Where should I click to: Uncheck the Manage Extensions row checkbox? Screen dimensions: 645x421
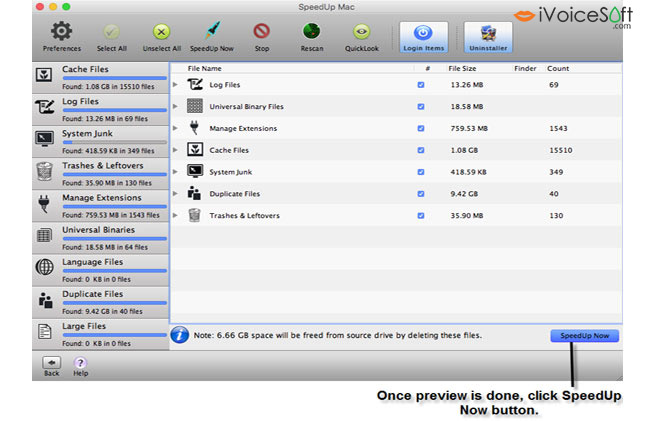(421, 128)
